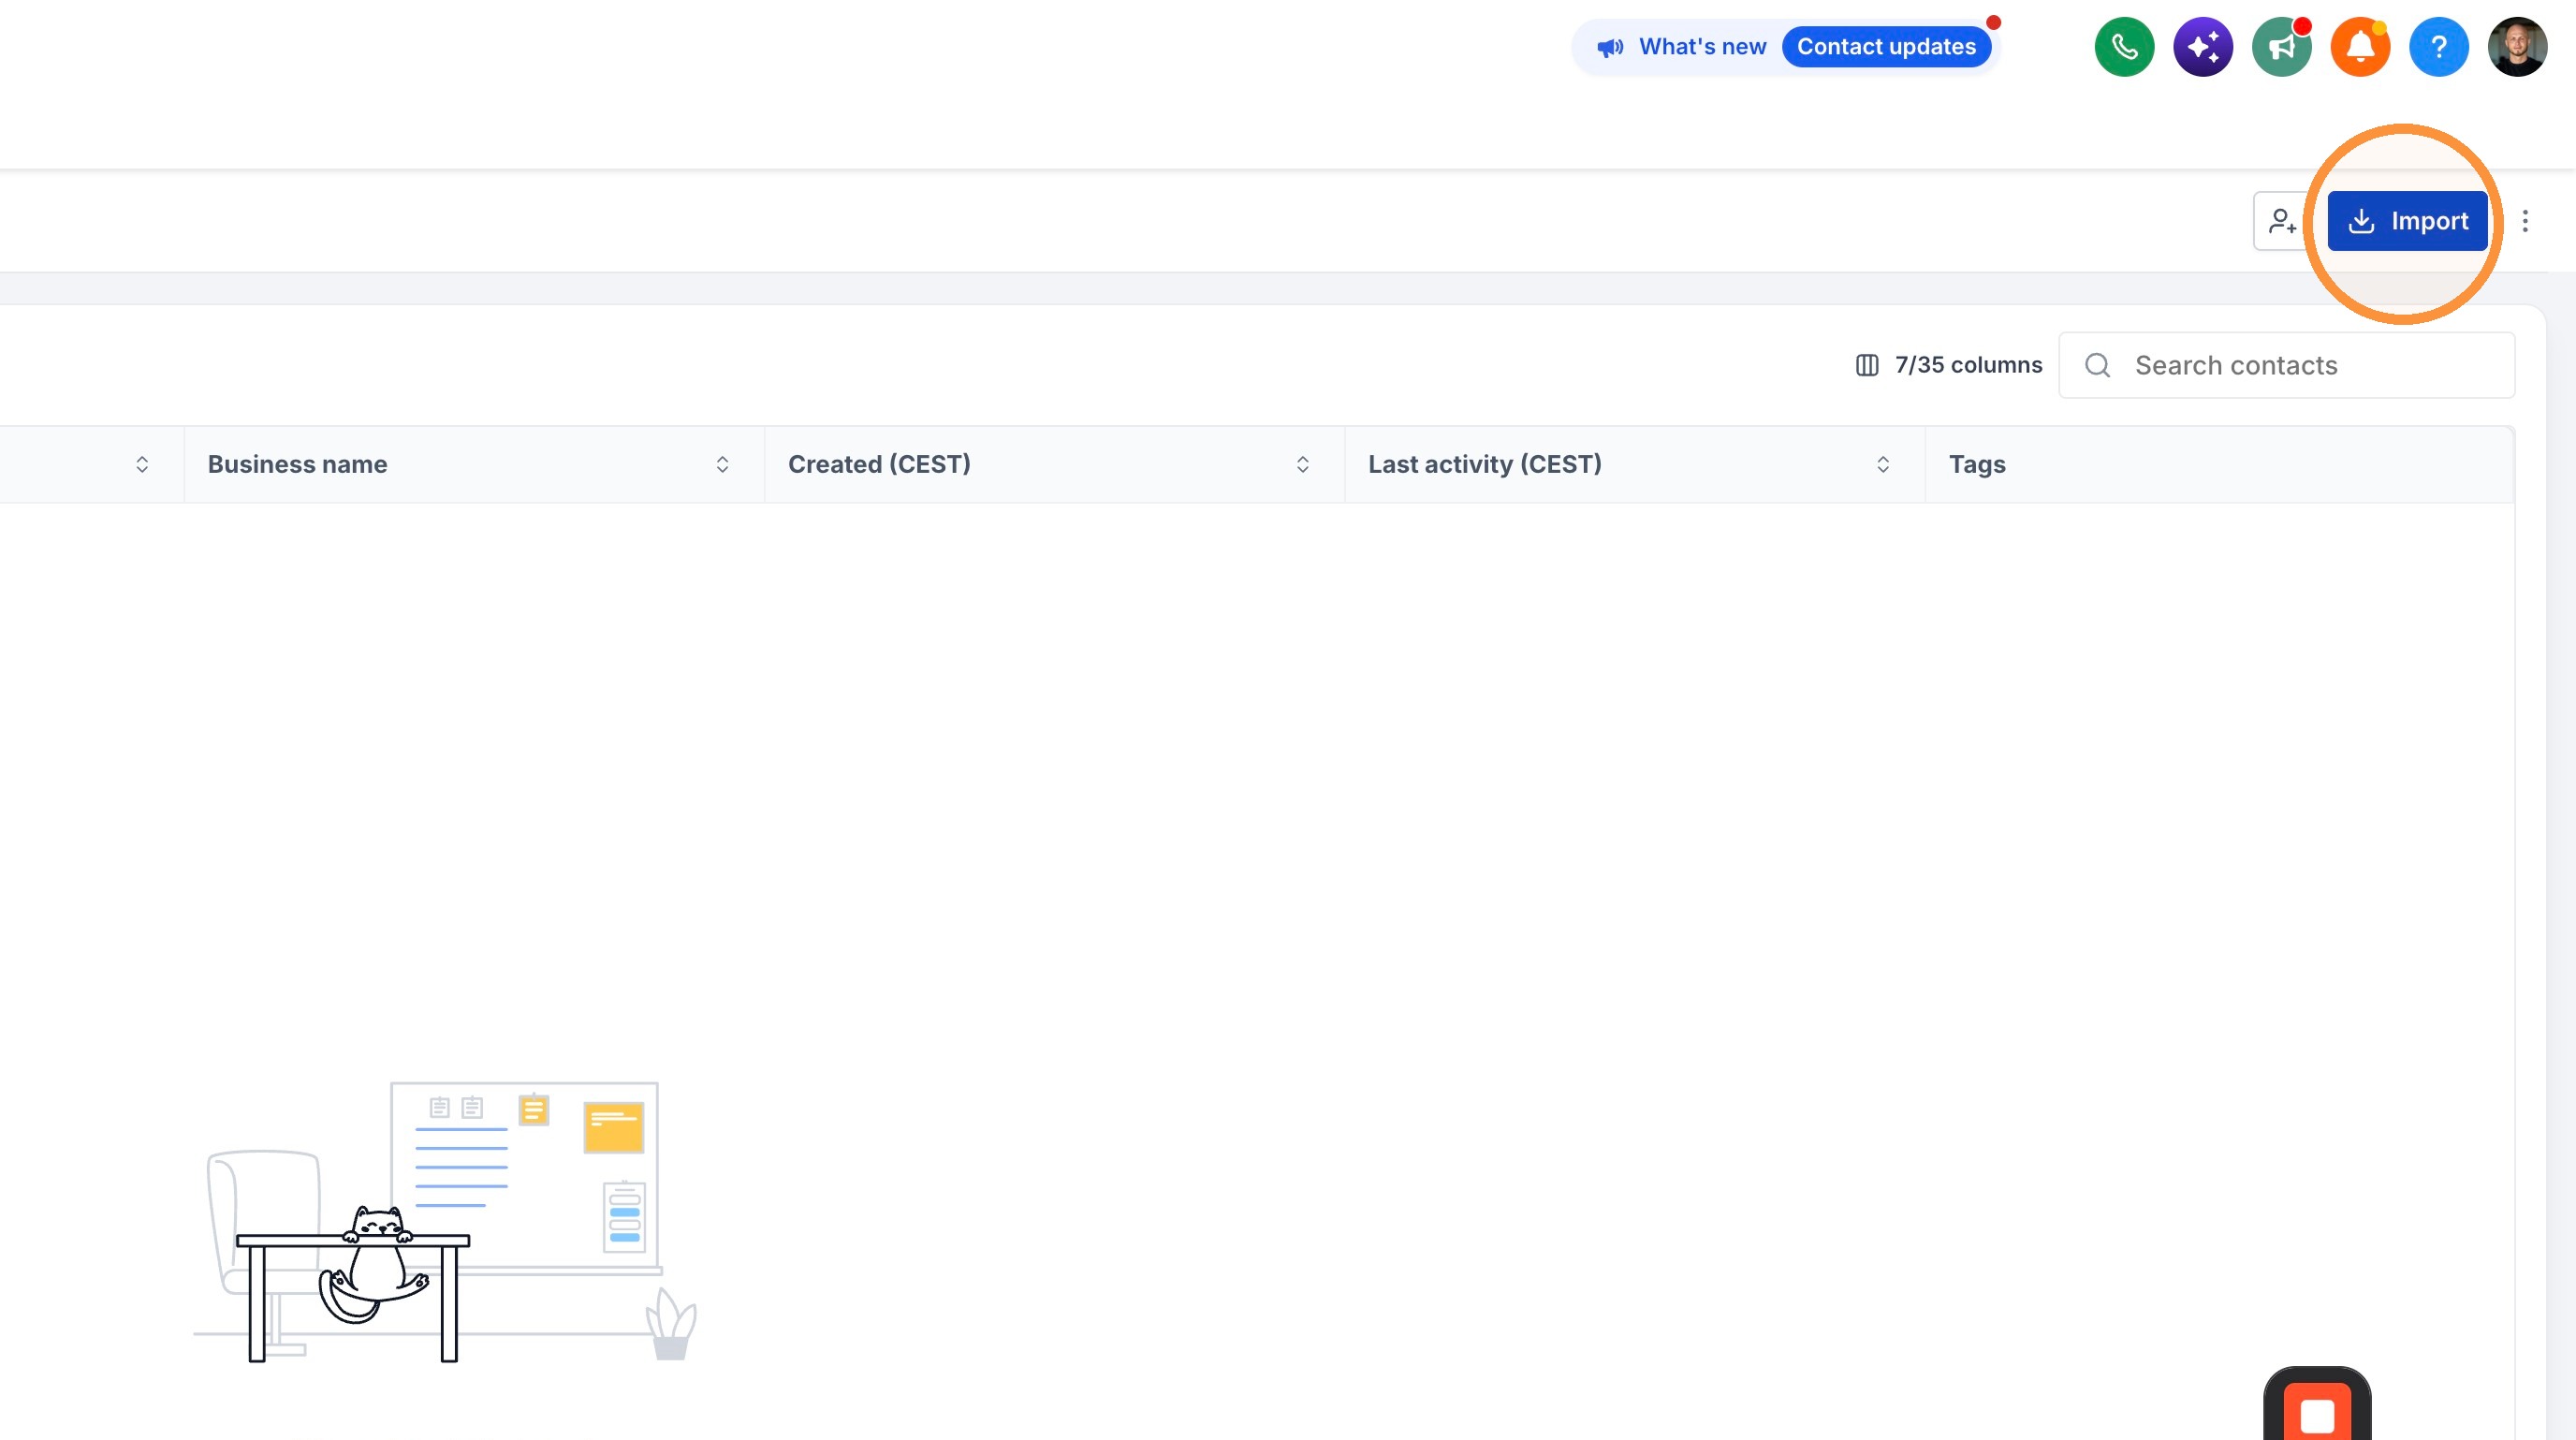This screenshot has height=1440, width=2576.
Task: Sort by Business name column
Action: 722,464
